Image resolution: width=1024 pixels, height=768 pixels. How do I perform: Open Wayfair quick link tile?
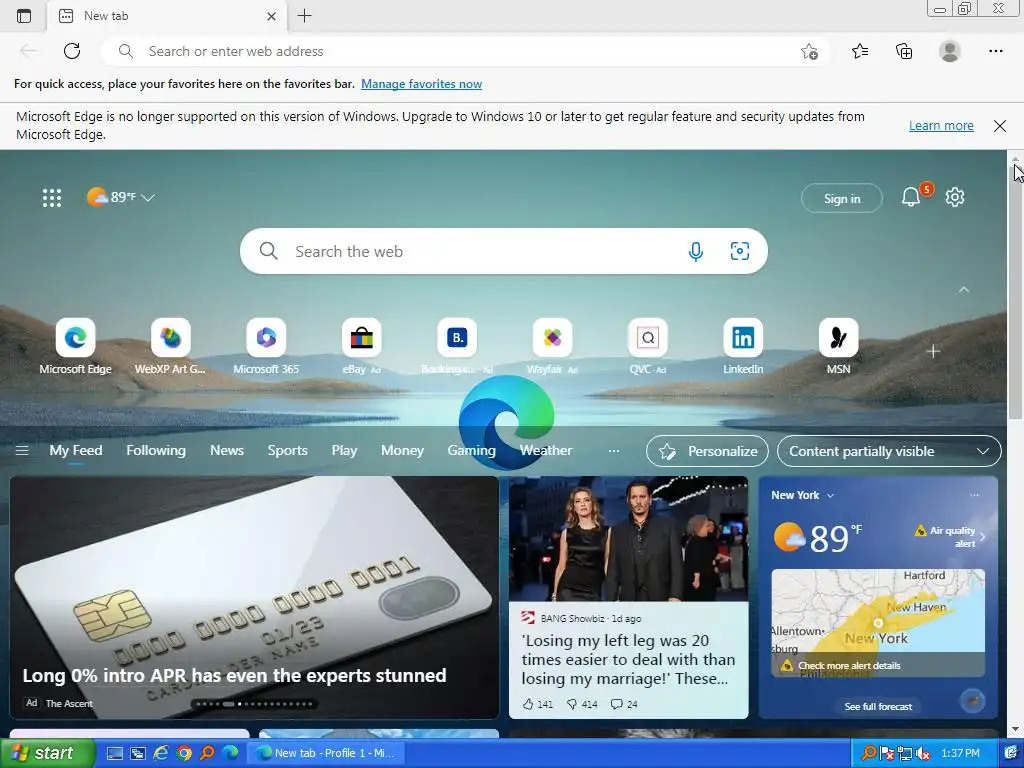[x=552, y=347]
